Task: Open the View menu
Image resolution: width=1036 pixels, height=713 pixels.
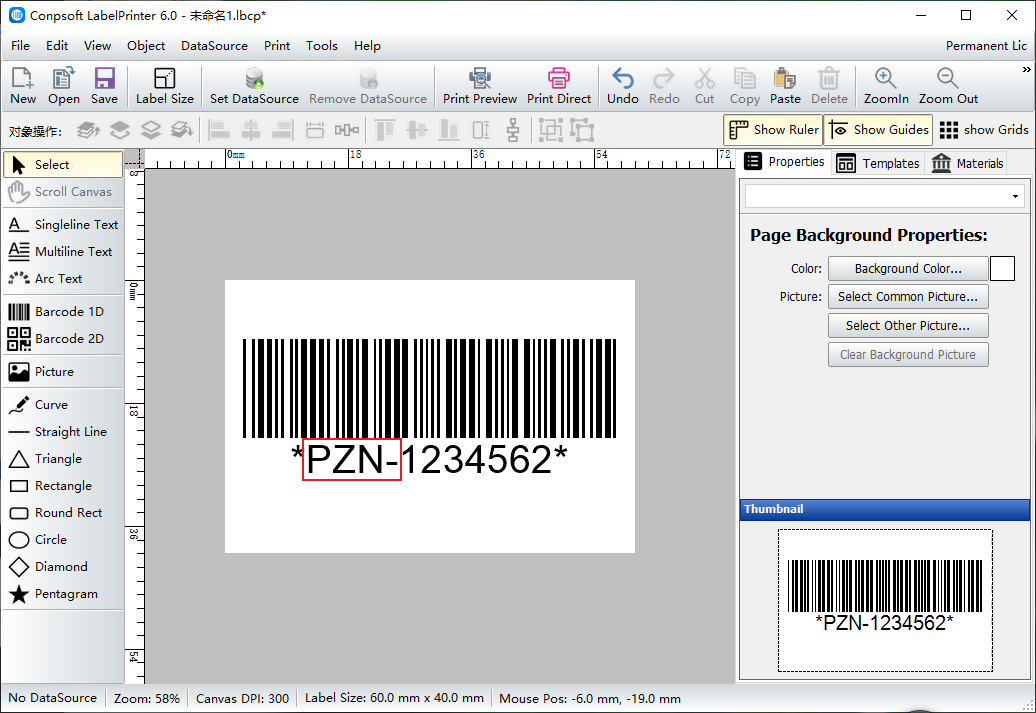Action: point(97,46)
